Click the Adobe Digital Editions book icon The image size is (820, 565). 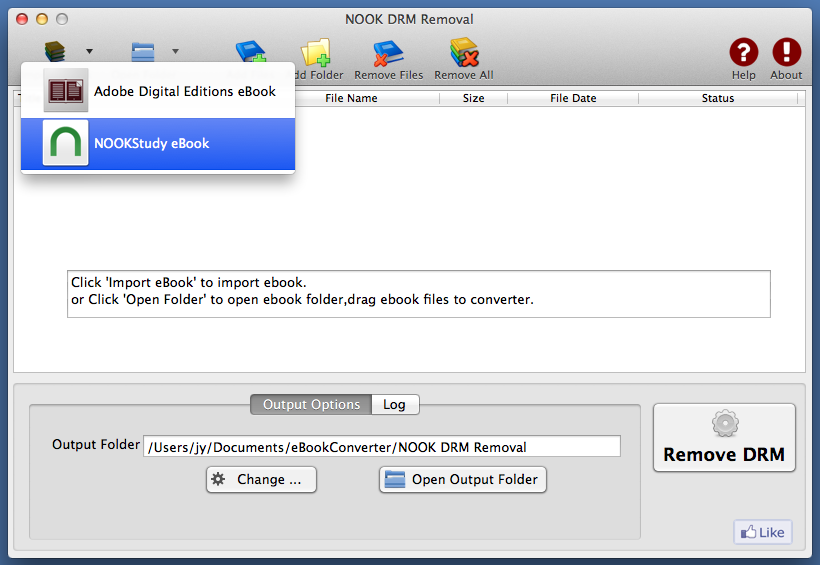[65, 91]
